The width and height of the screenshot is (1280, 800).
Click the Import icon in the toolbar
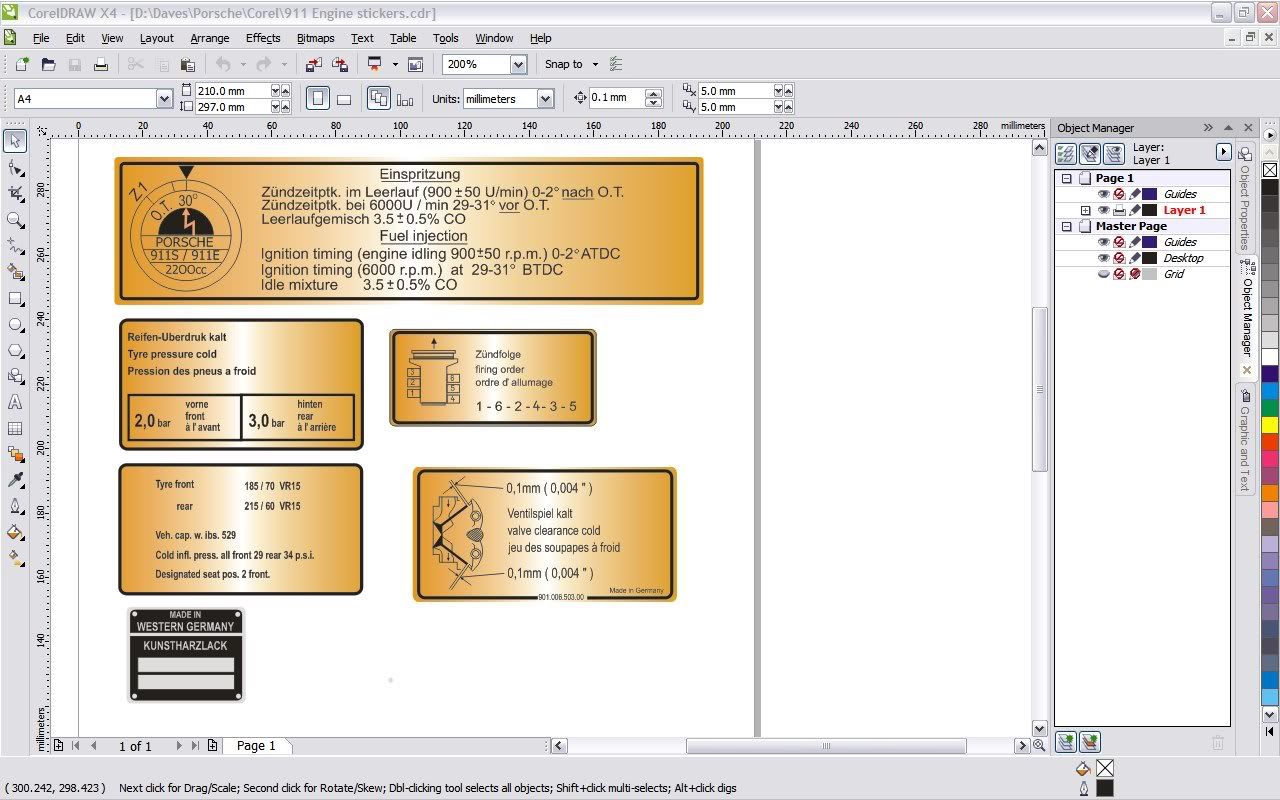click(313, 64)
